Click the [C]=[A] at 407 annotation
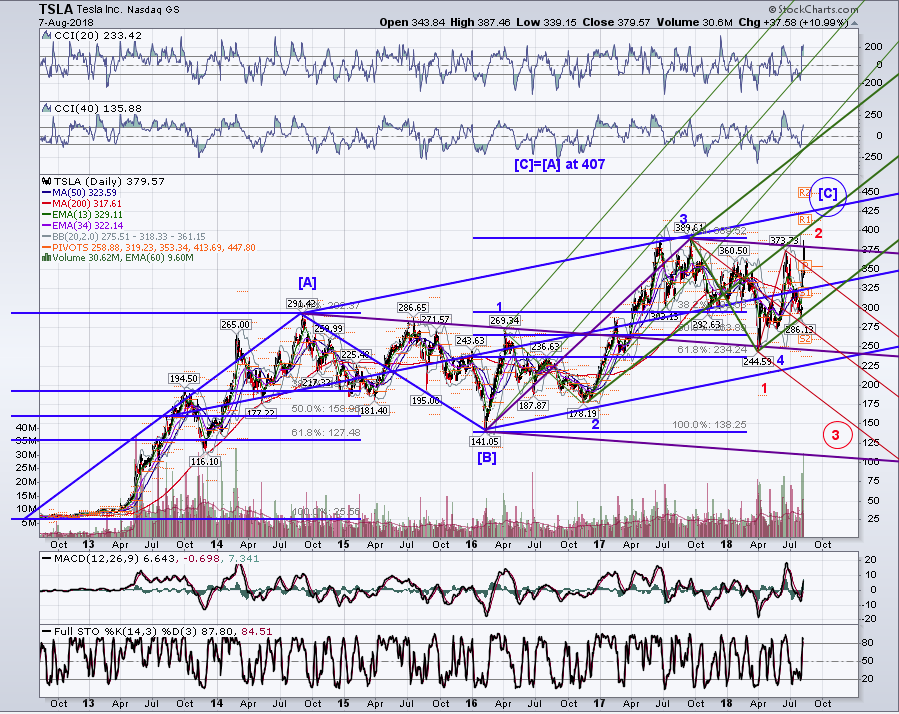Image resolution: width=899 pixels, height=714 pixels. click(x=559, y=165)
